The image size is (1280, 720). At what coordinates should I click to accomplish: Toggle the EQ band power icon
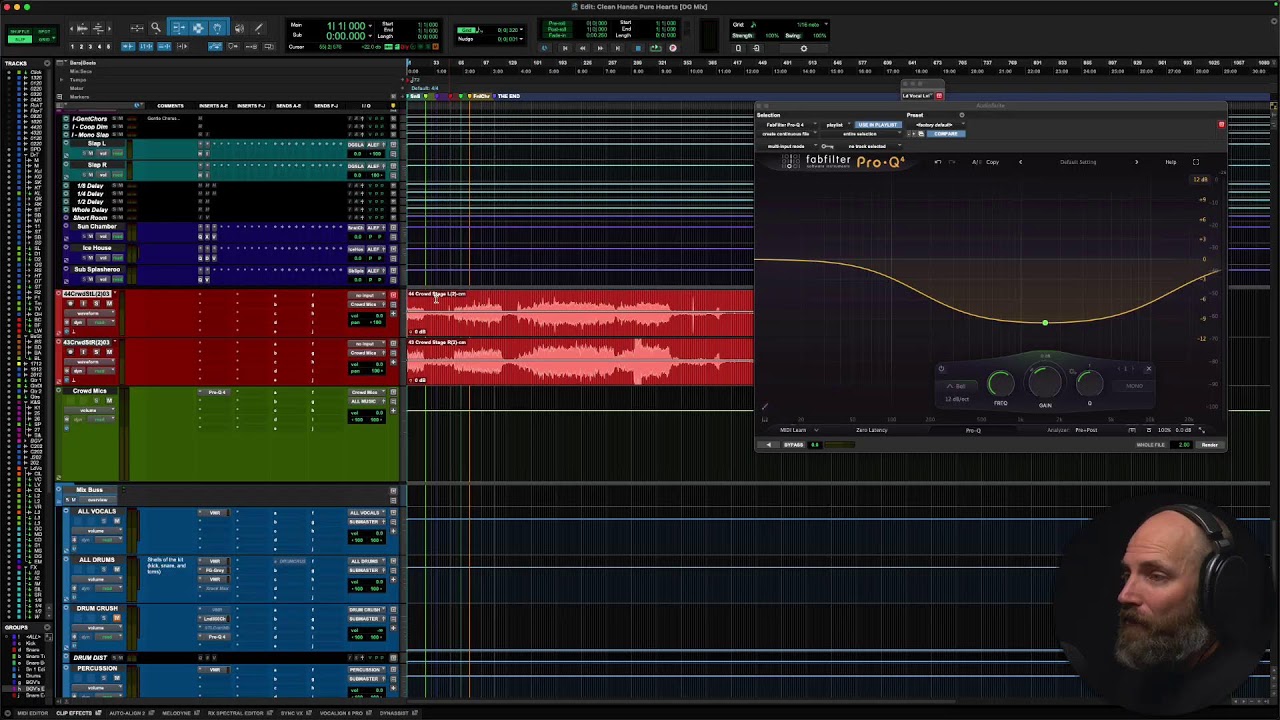pyautogui.click(x=941, y=369)
